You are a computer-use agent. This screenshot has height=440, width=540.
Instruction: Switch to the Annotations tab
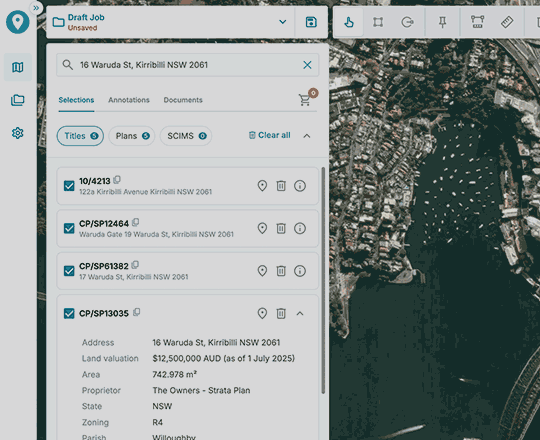[129, 100]
